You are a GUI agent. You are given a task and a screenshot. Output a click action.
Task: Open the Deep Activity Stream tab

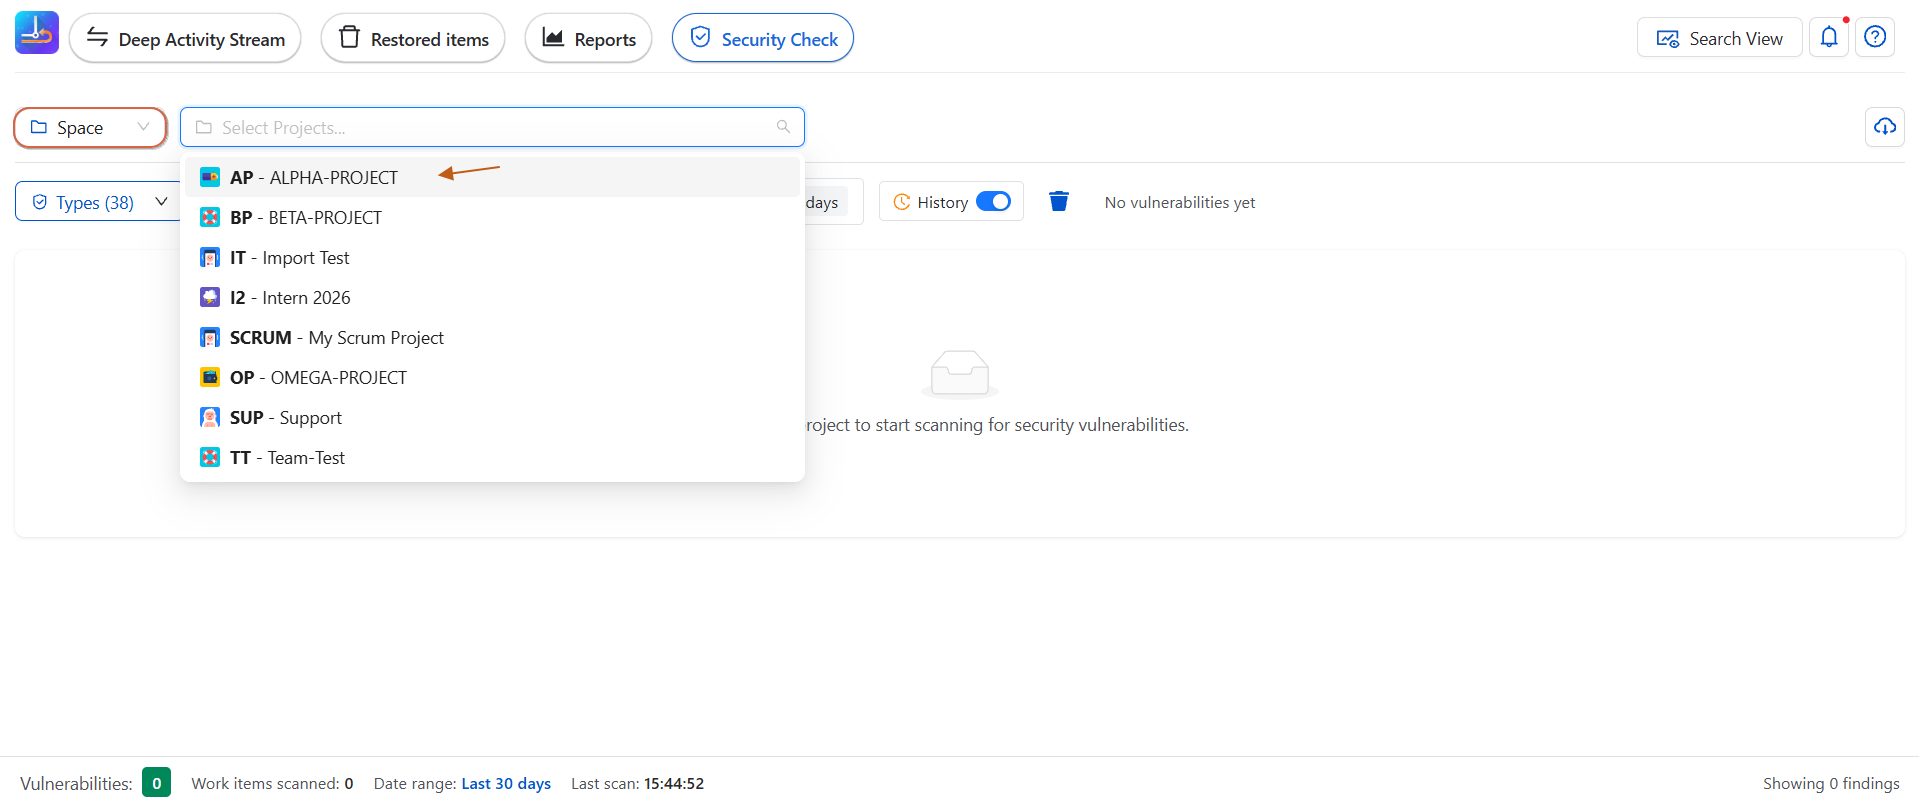185,38
